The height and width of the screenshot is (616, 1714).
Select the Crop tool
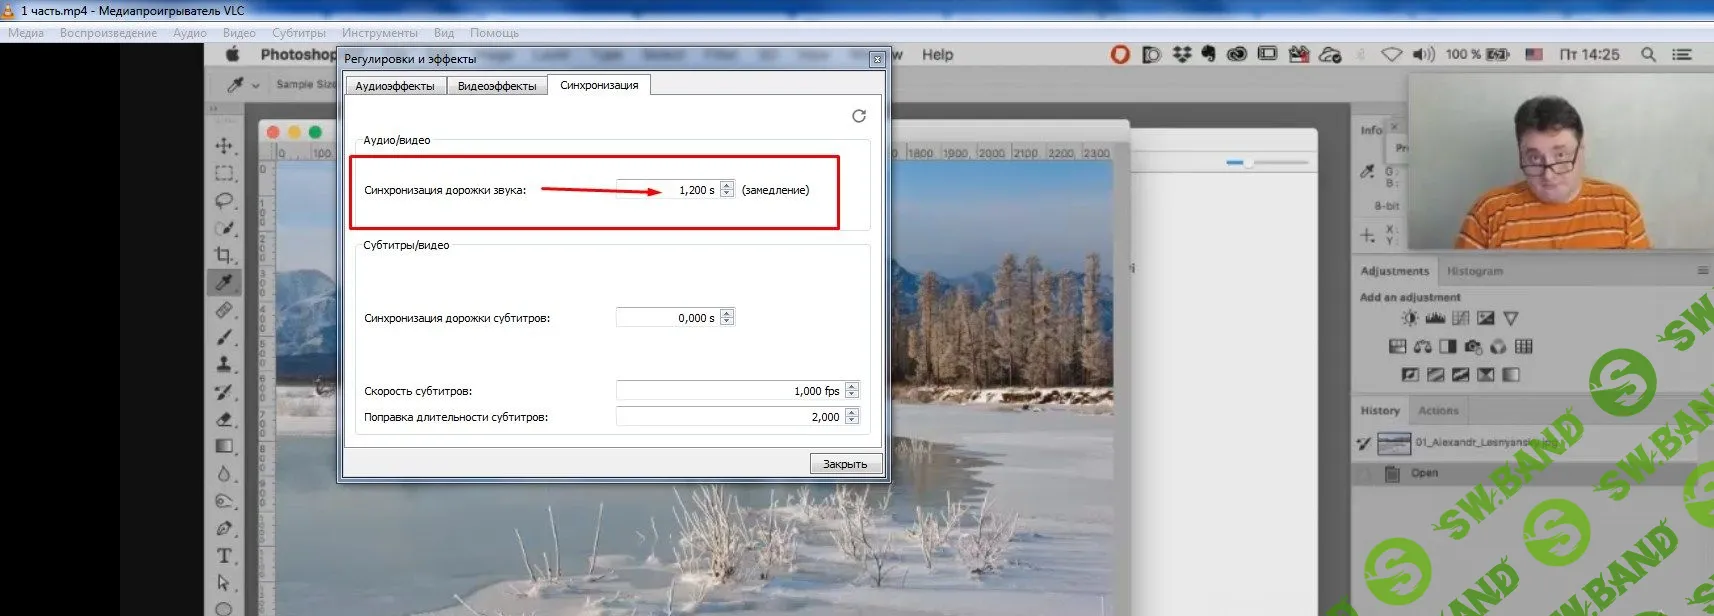click(x=224, y=255)
